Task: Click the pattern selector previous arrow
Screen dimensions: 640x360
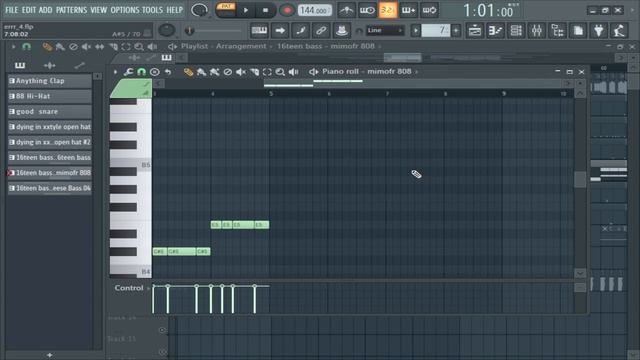Action: coord(416,30)
